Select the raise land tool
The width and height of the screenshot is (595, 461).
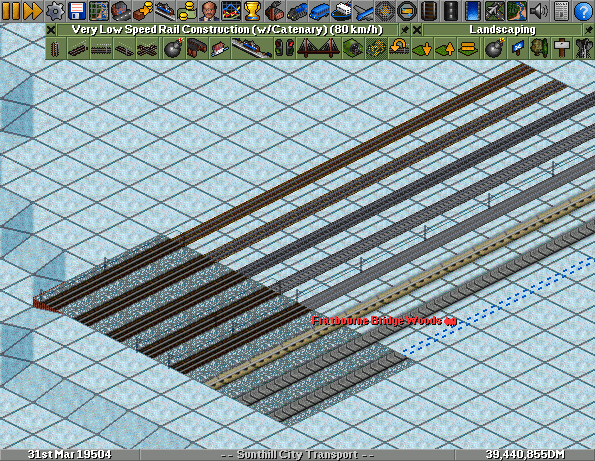coord(445,48)
